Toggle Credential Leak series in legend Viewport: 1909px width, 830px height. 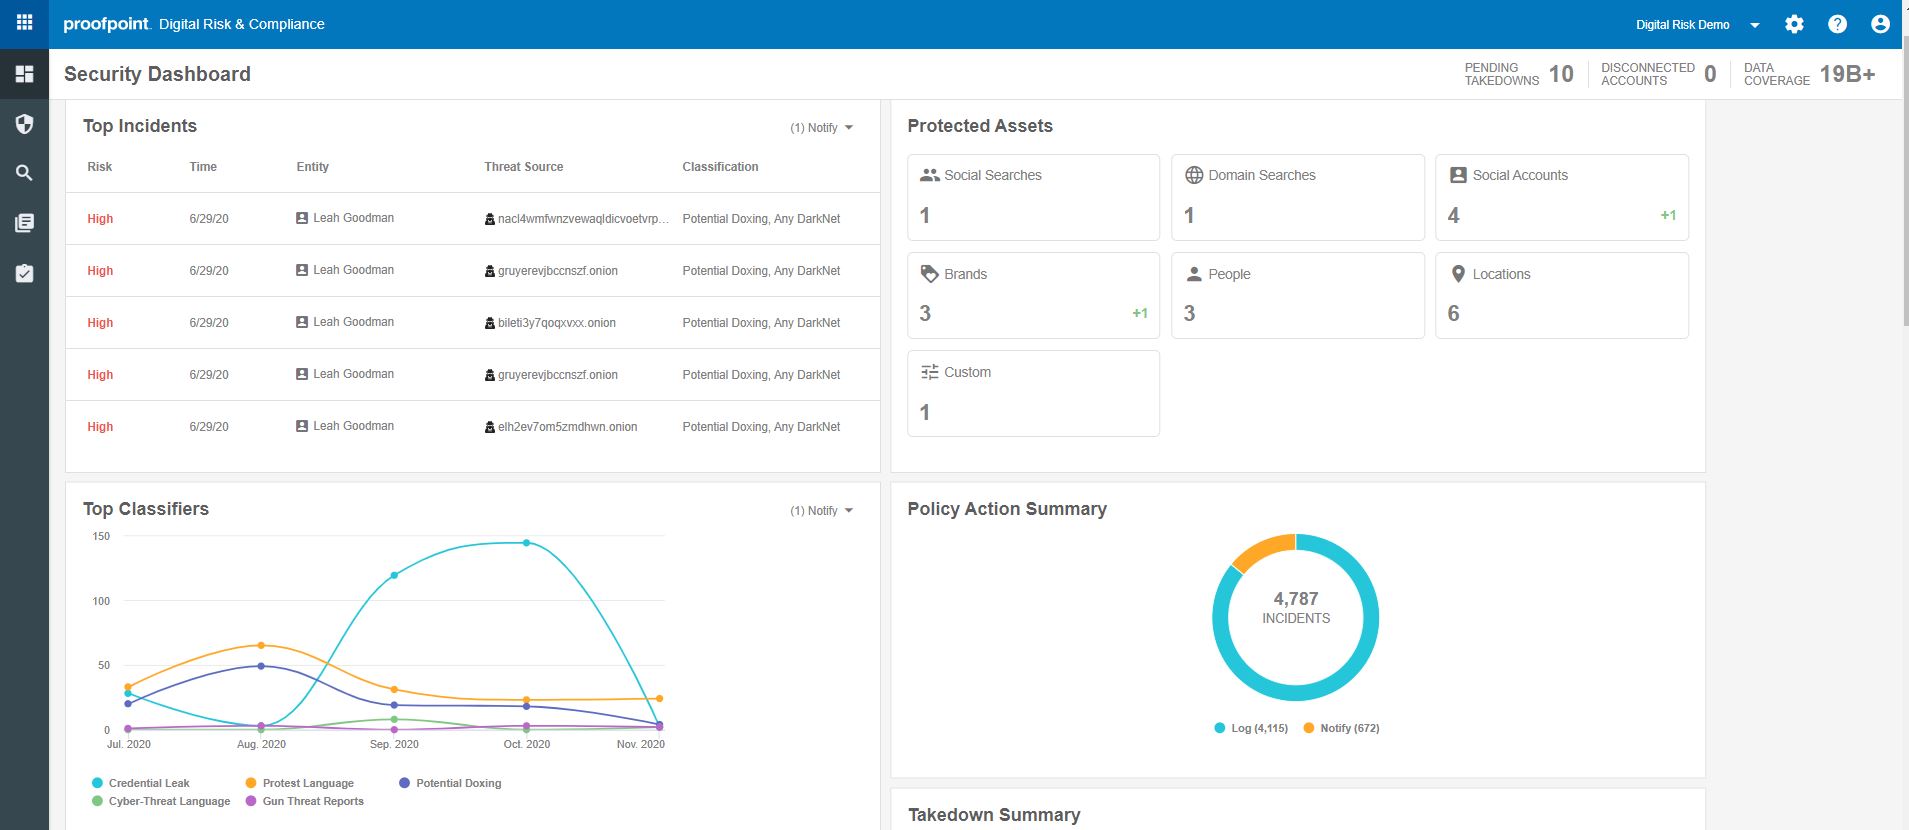point(140,783)
